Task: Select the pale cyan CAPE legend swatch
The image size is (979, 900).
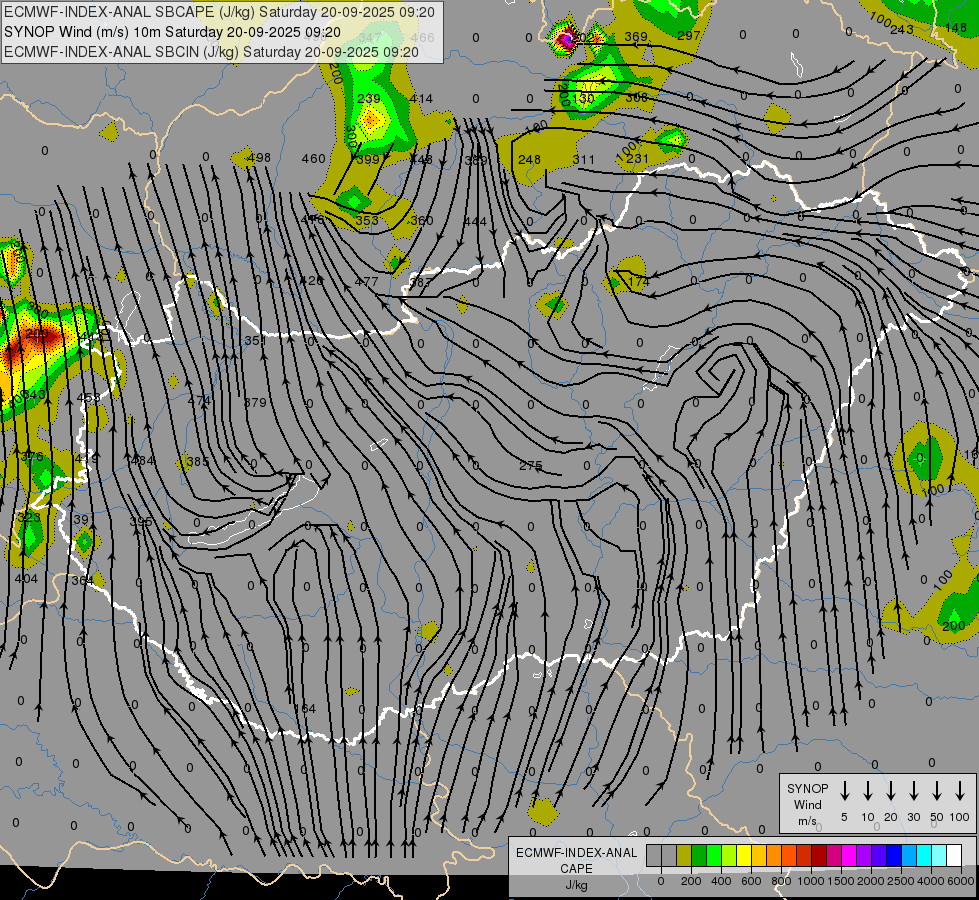Action: pyautogui.click(x=938, y=856)
